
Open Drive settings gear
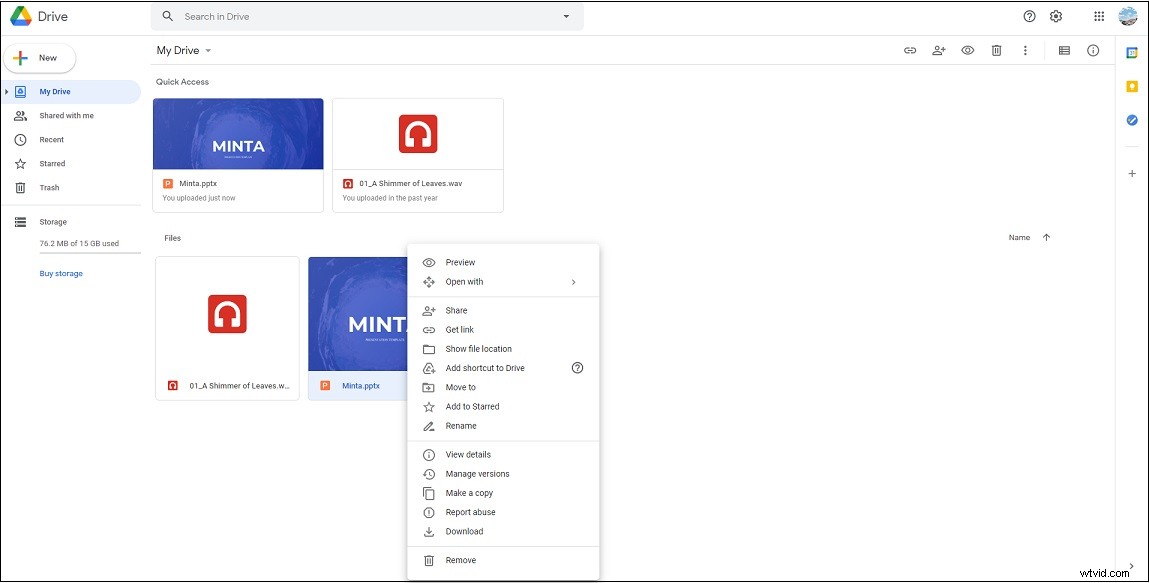click(x=1055, y=16)
